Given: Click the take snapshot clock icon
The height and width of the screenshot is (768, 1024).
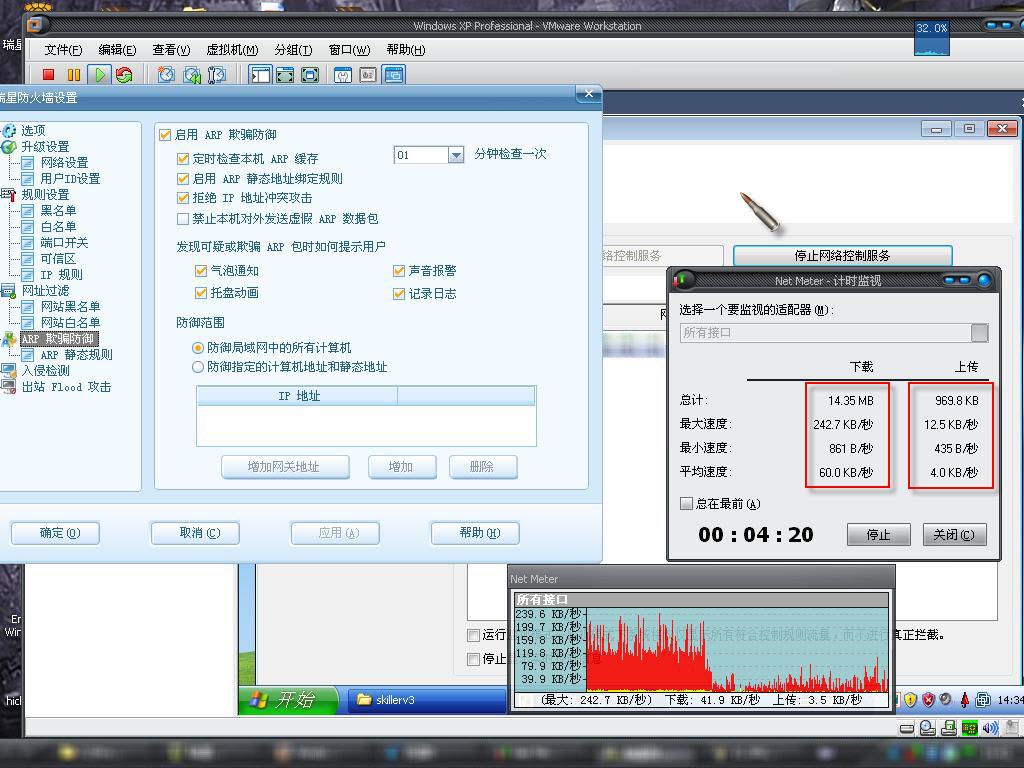Looking at the screenshot, I should (166, 74).
